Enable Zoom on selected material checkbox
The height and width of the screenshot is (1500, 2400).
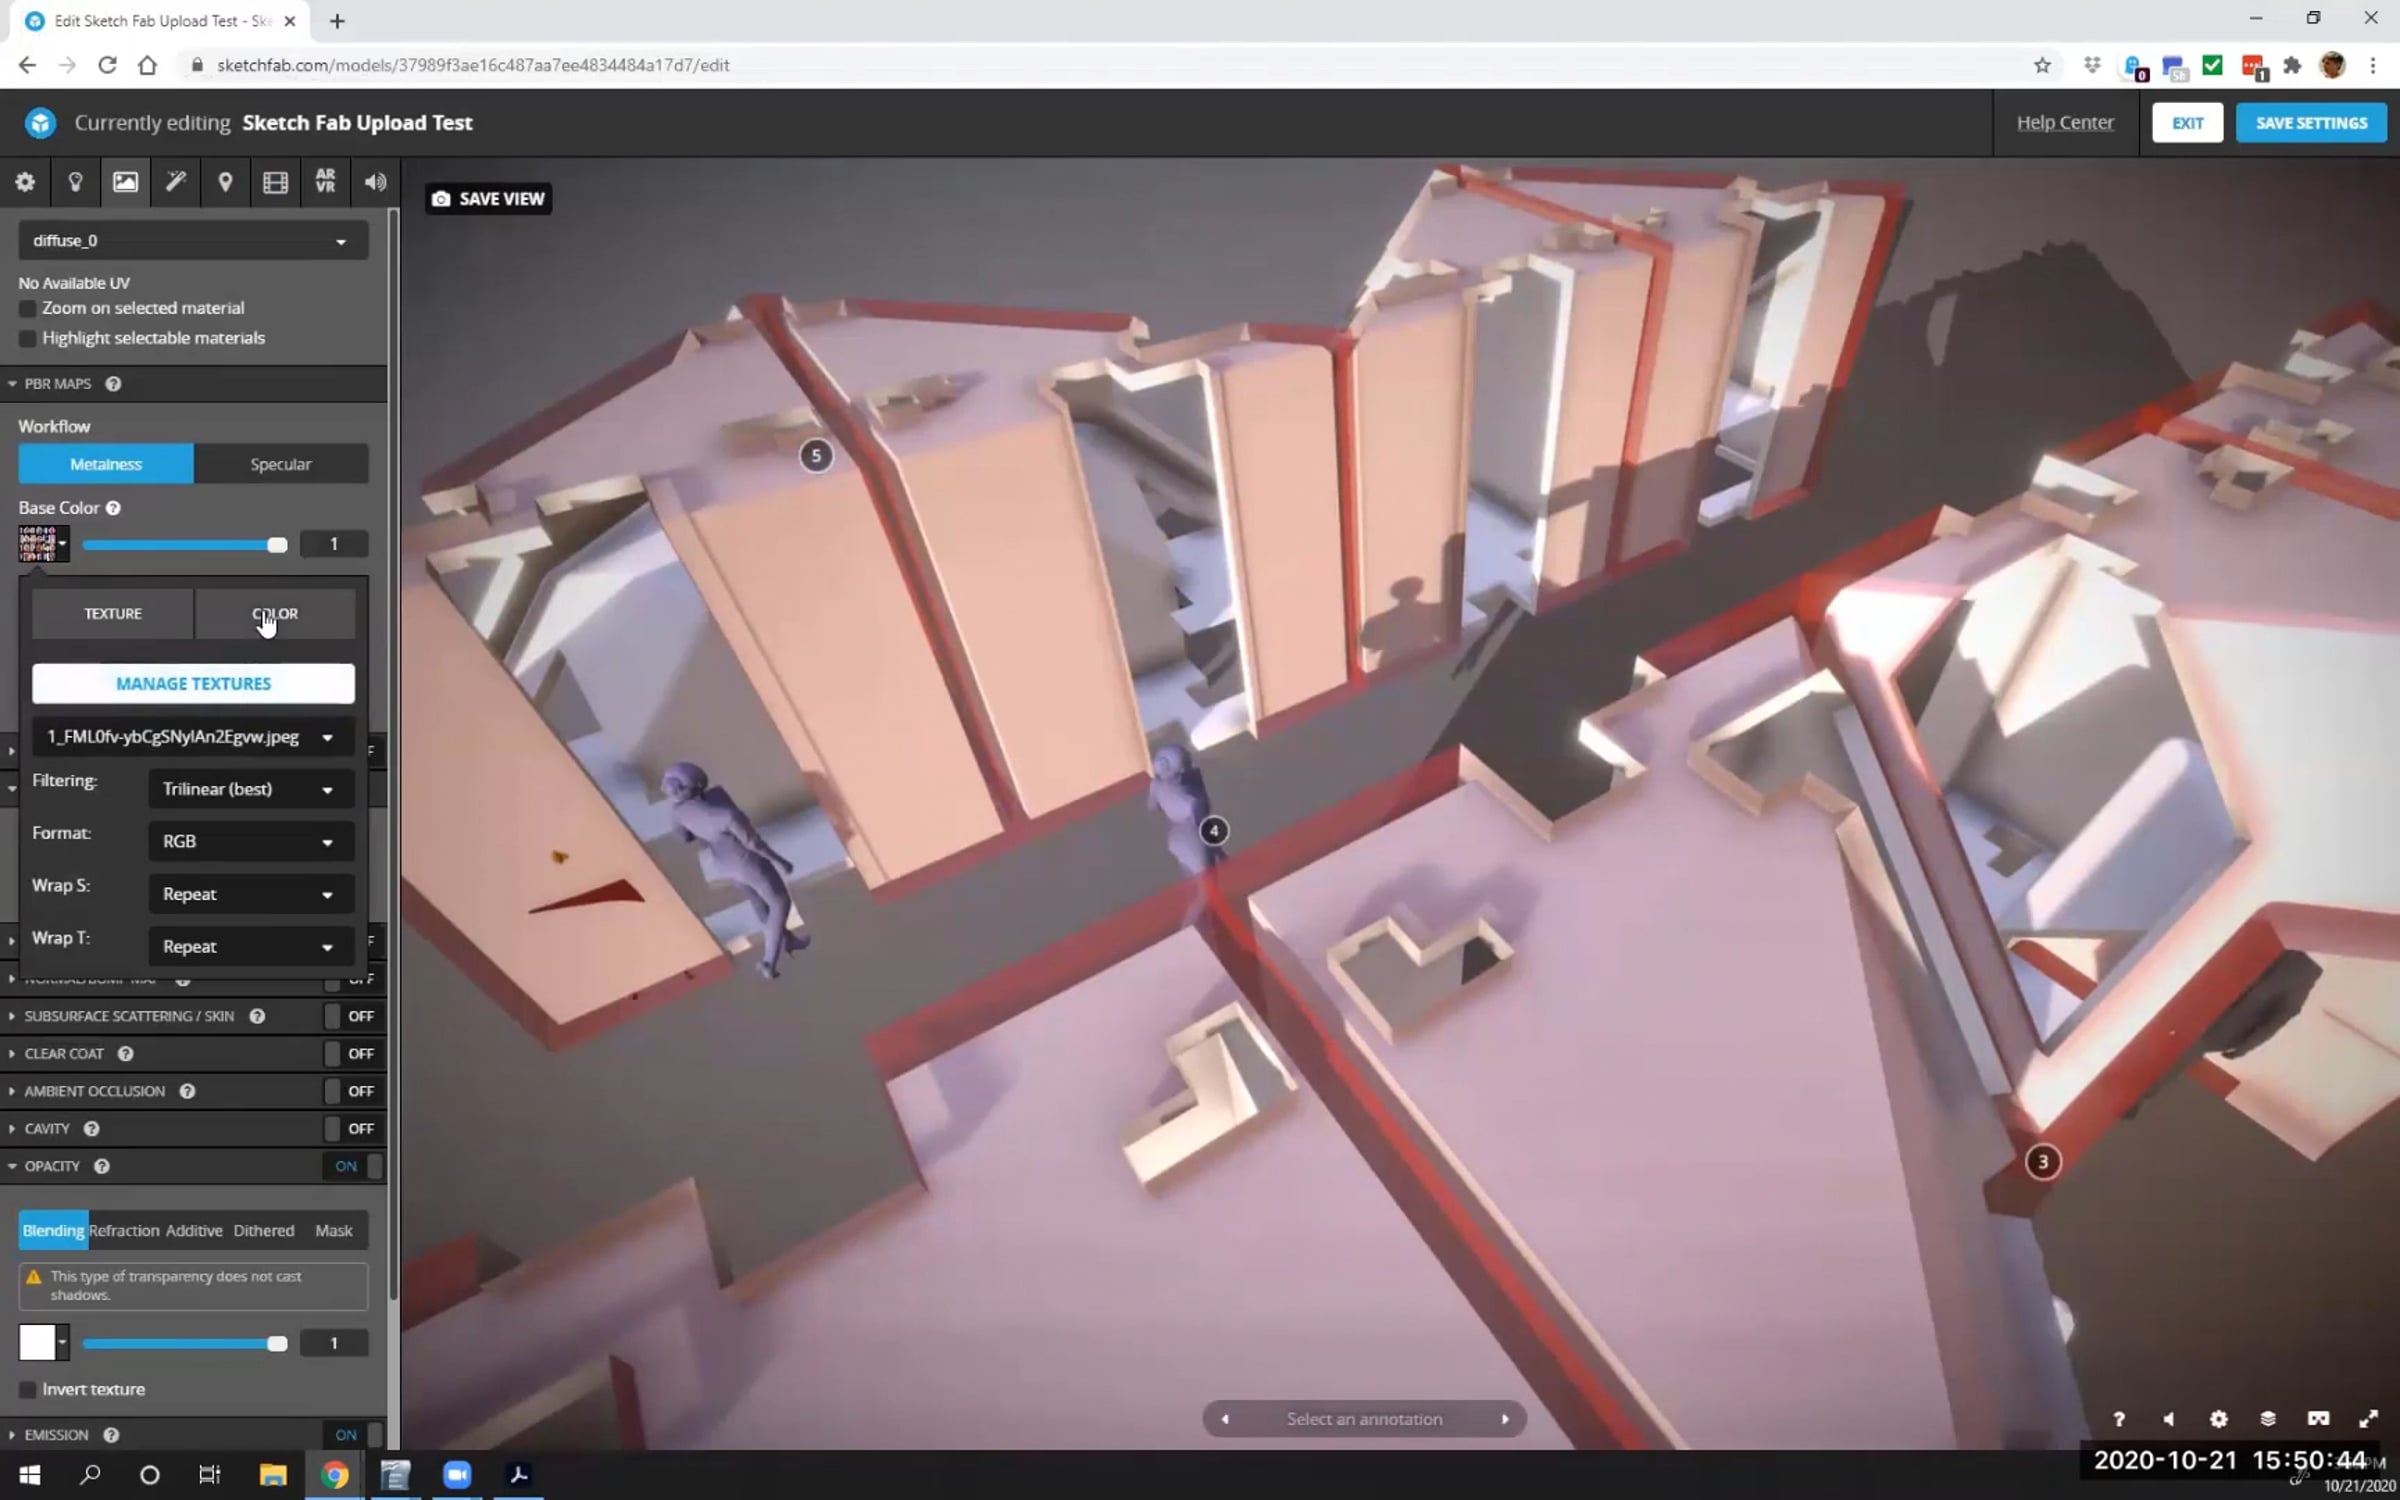(28, 309)
